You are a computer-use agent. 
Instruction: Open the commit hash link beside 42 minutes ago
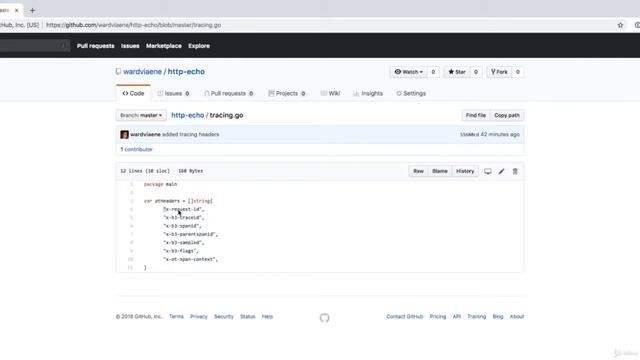pyautogui.click(x=469, y=135)
